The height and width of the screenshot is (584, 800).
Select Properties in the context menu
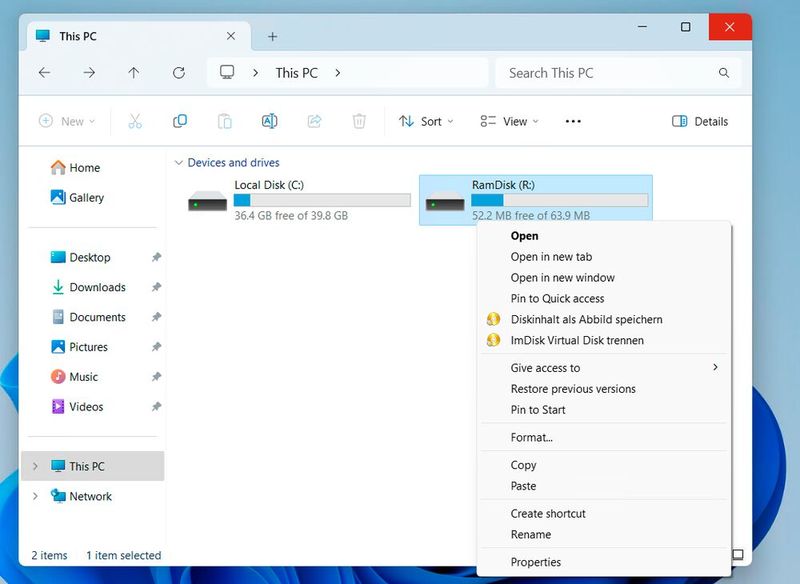(535, 562)
